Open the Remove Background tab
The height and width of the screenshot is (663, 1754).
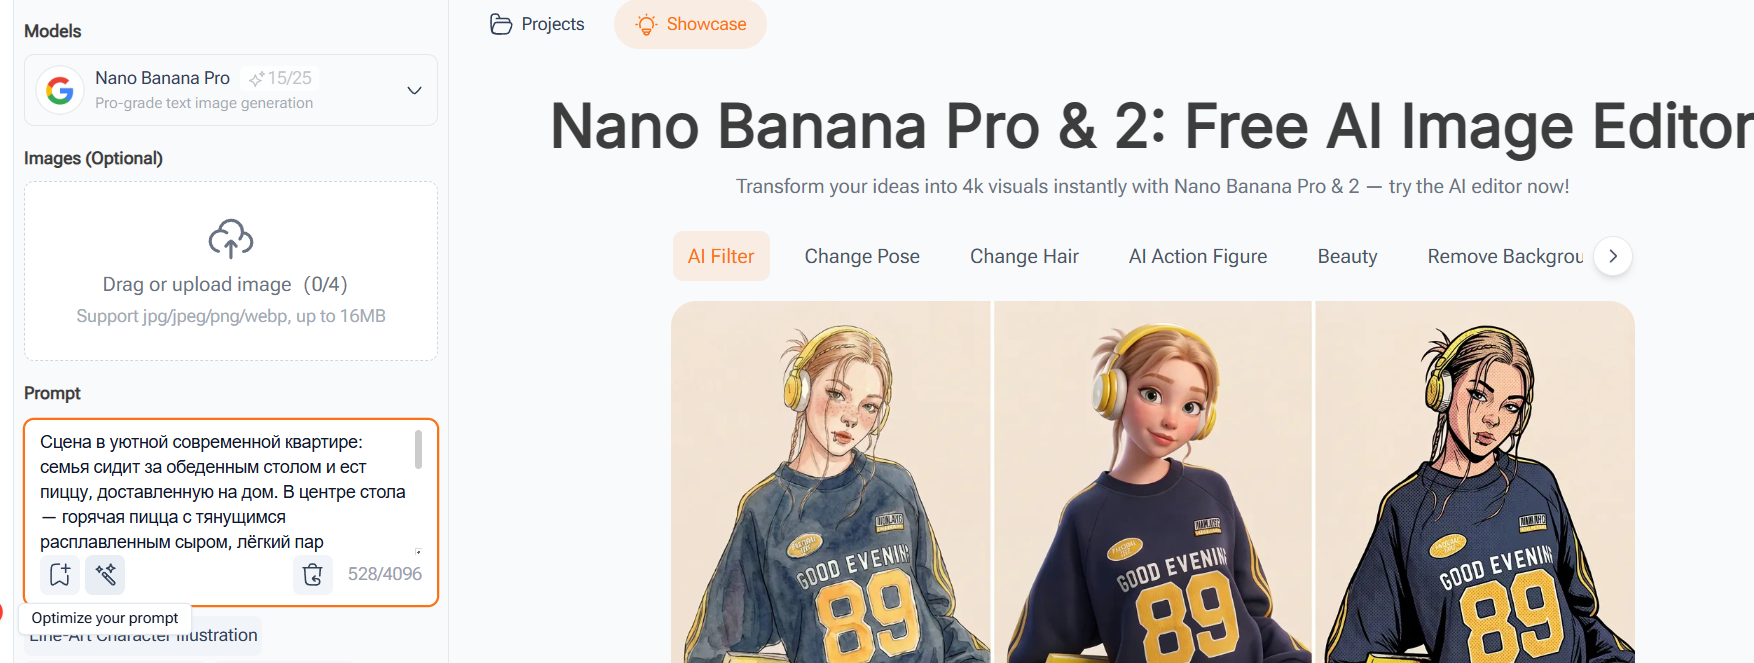tap(1504, 256)
